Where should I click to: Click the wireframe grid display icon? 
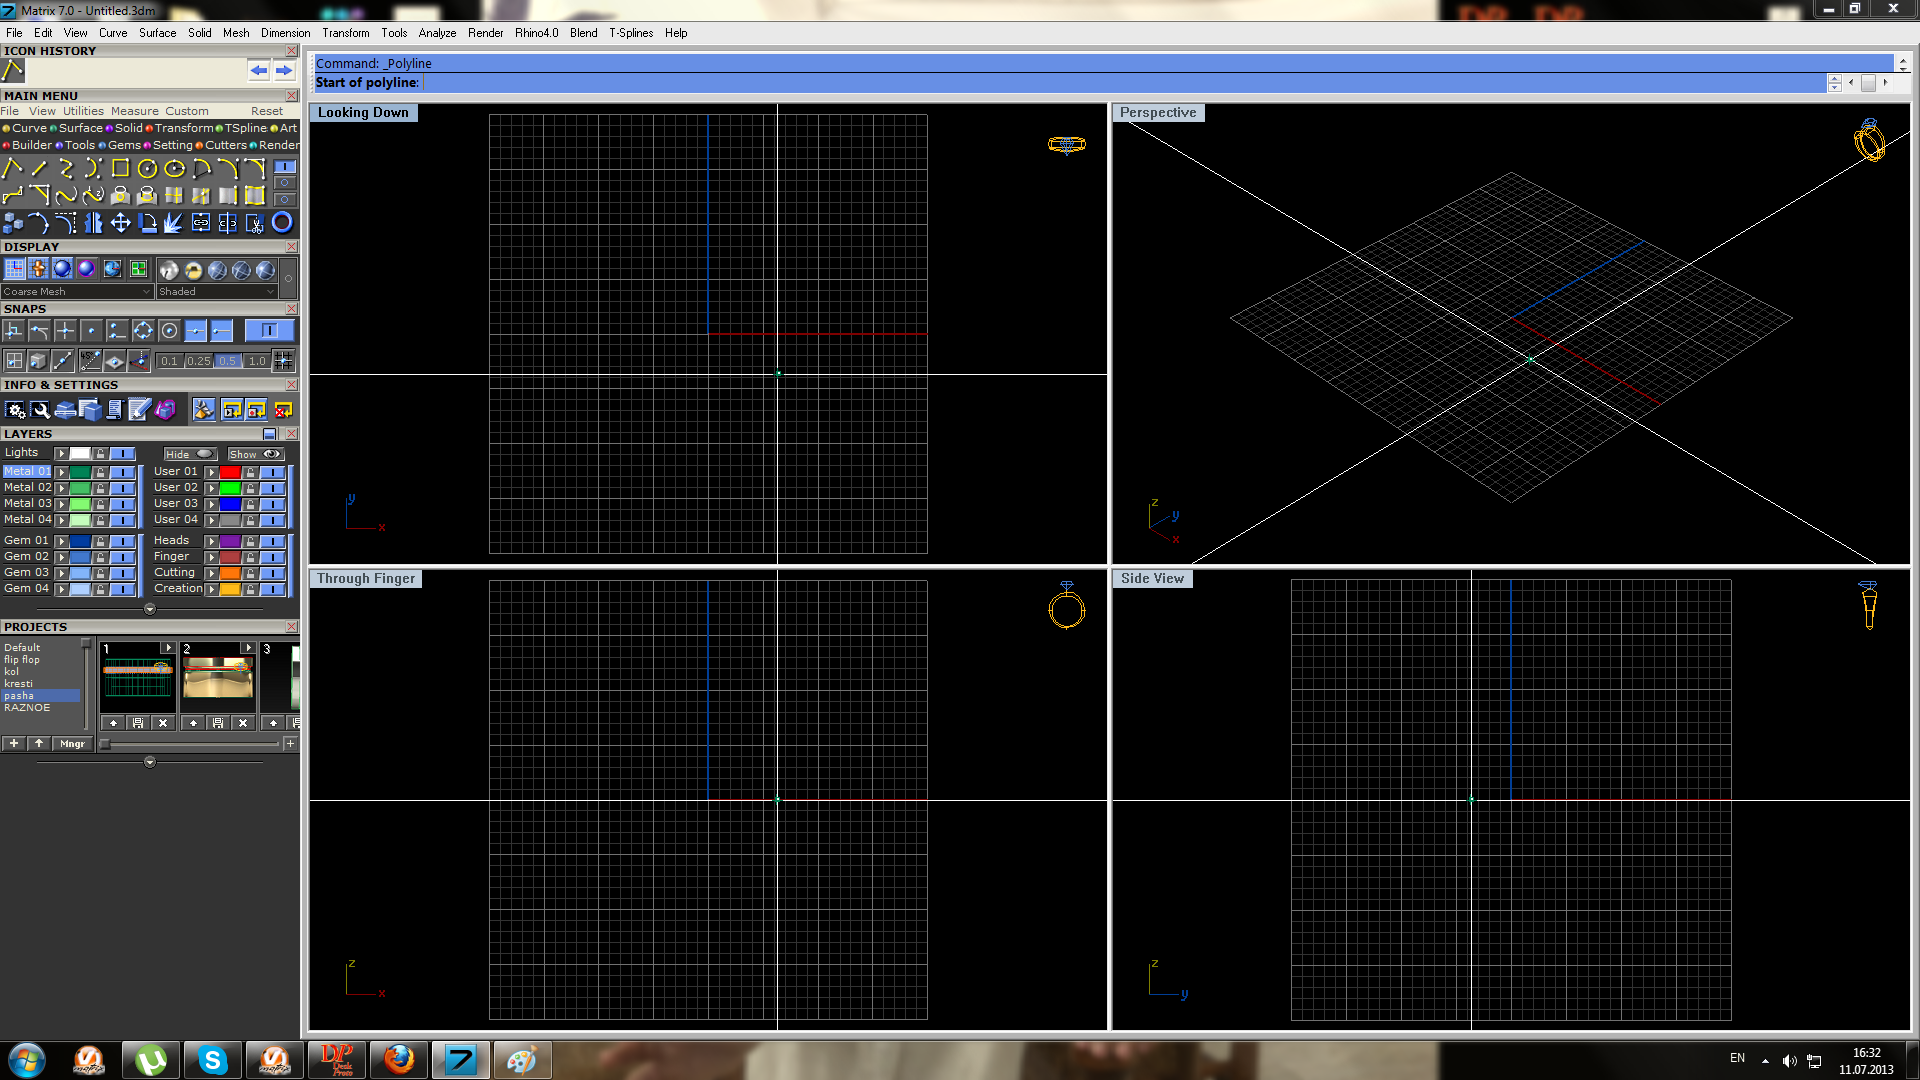pos(14,269)
